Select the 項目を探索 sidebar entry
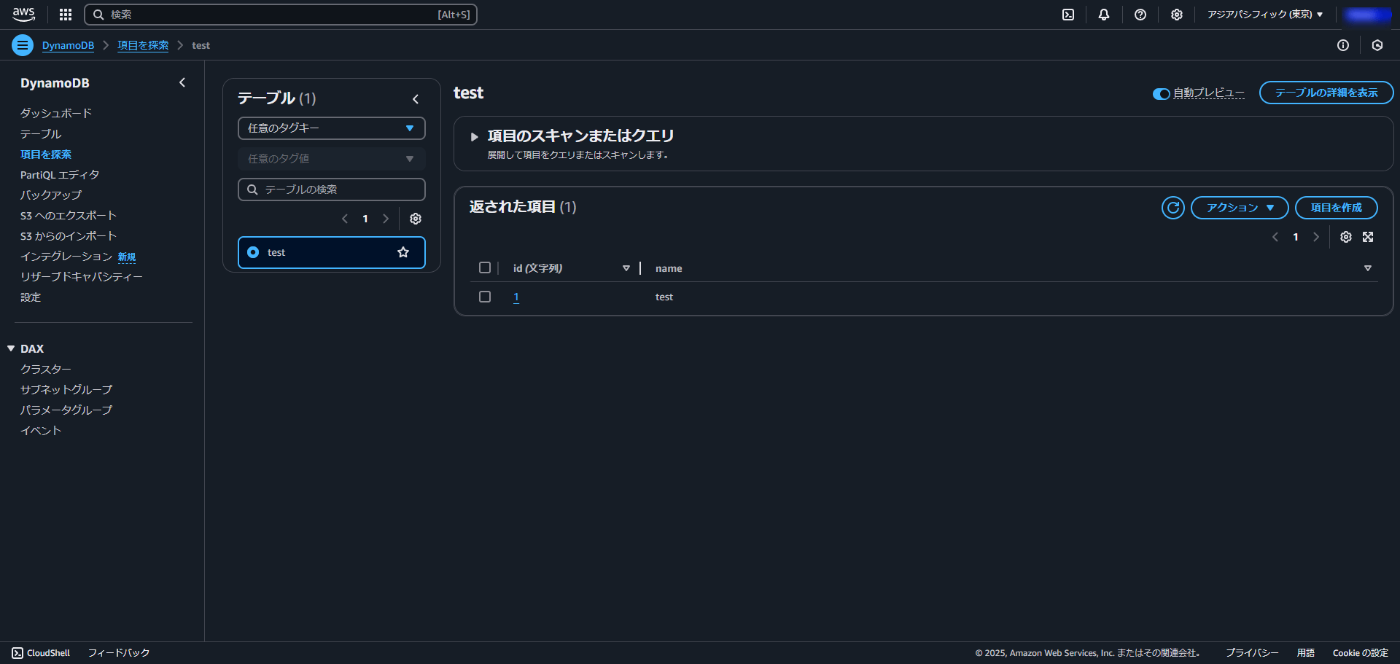This screenshot has width=1400, height=664. (x=46, y=154)
